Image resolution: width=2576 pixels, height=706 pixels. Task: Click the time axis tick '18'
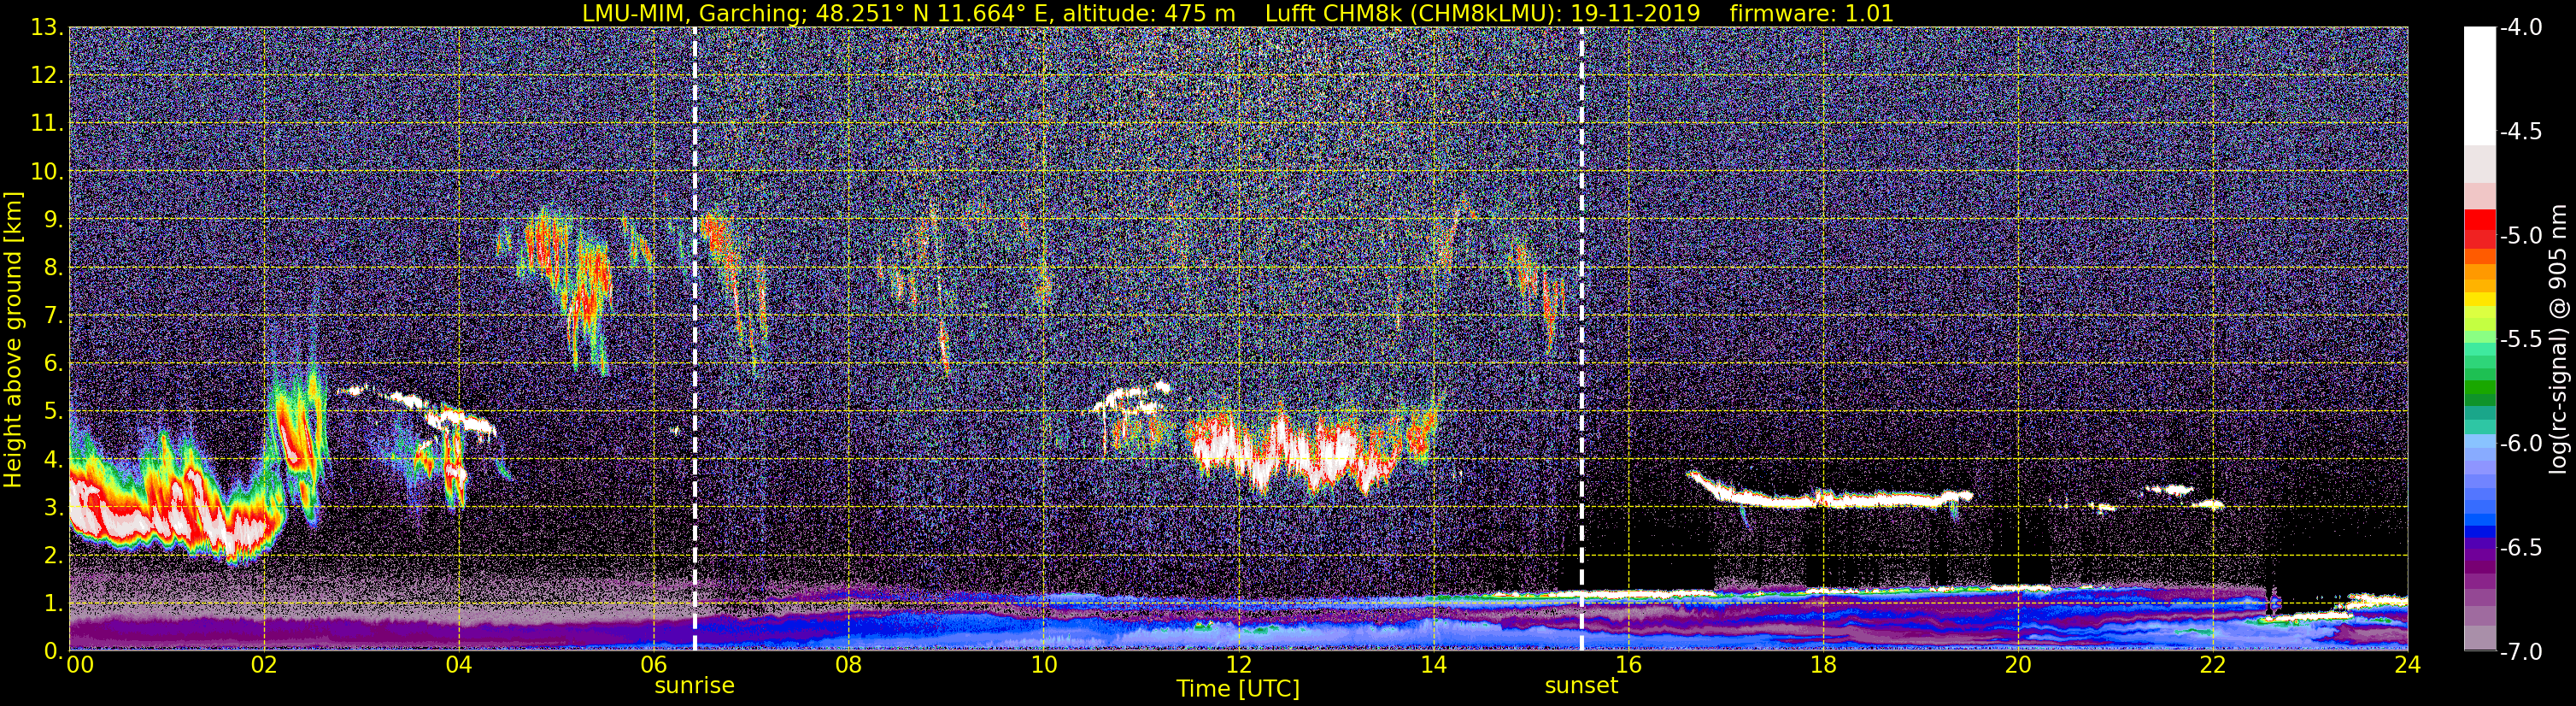click(1823, 665)
